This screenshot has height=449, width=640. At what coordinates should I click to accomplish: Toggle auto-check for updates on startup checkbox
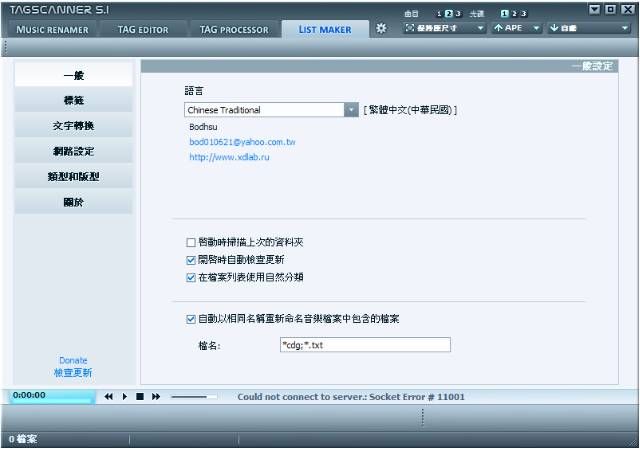tap(191, 260)
